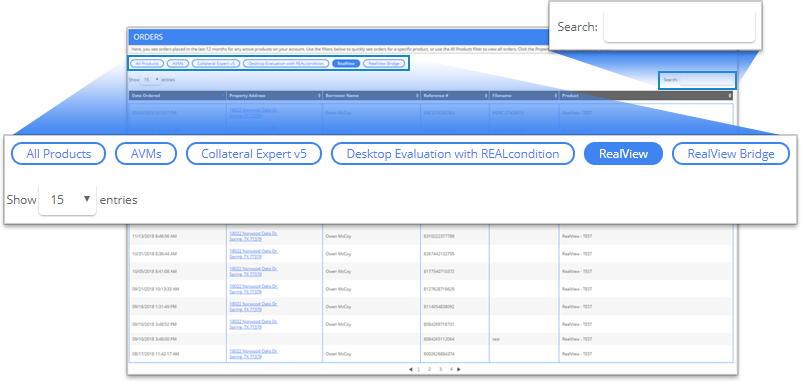Click sort arrows on Product column
This screenshot has width=801, height=382.
729,96
